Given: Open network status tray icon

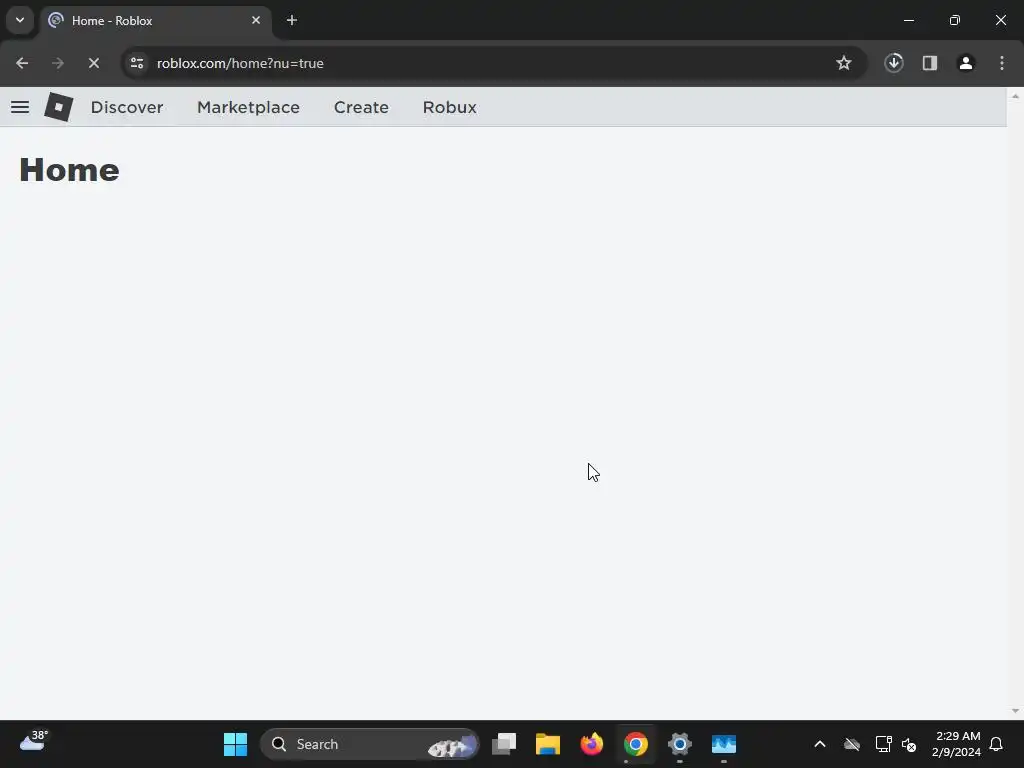Looking at the screenshot, I should [884, 744].
